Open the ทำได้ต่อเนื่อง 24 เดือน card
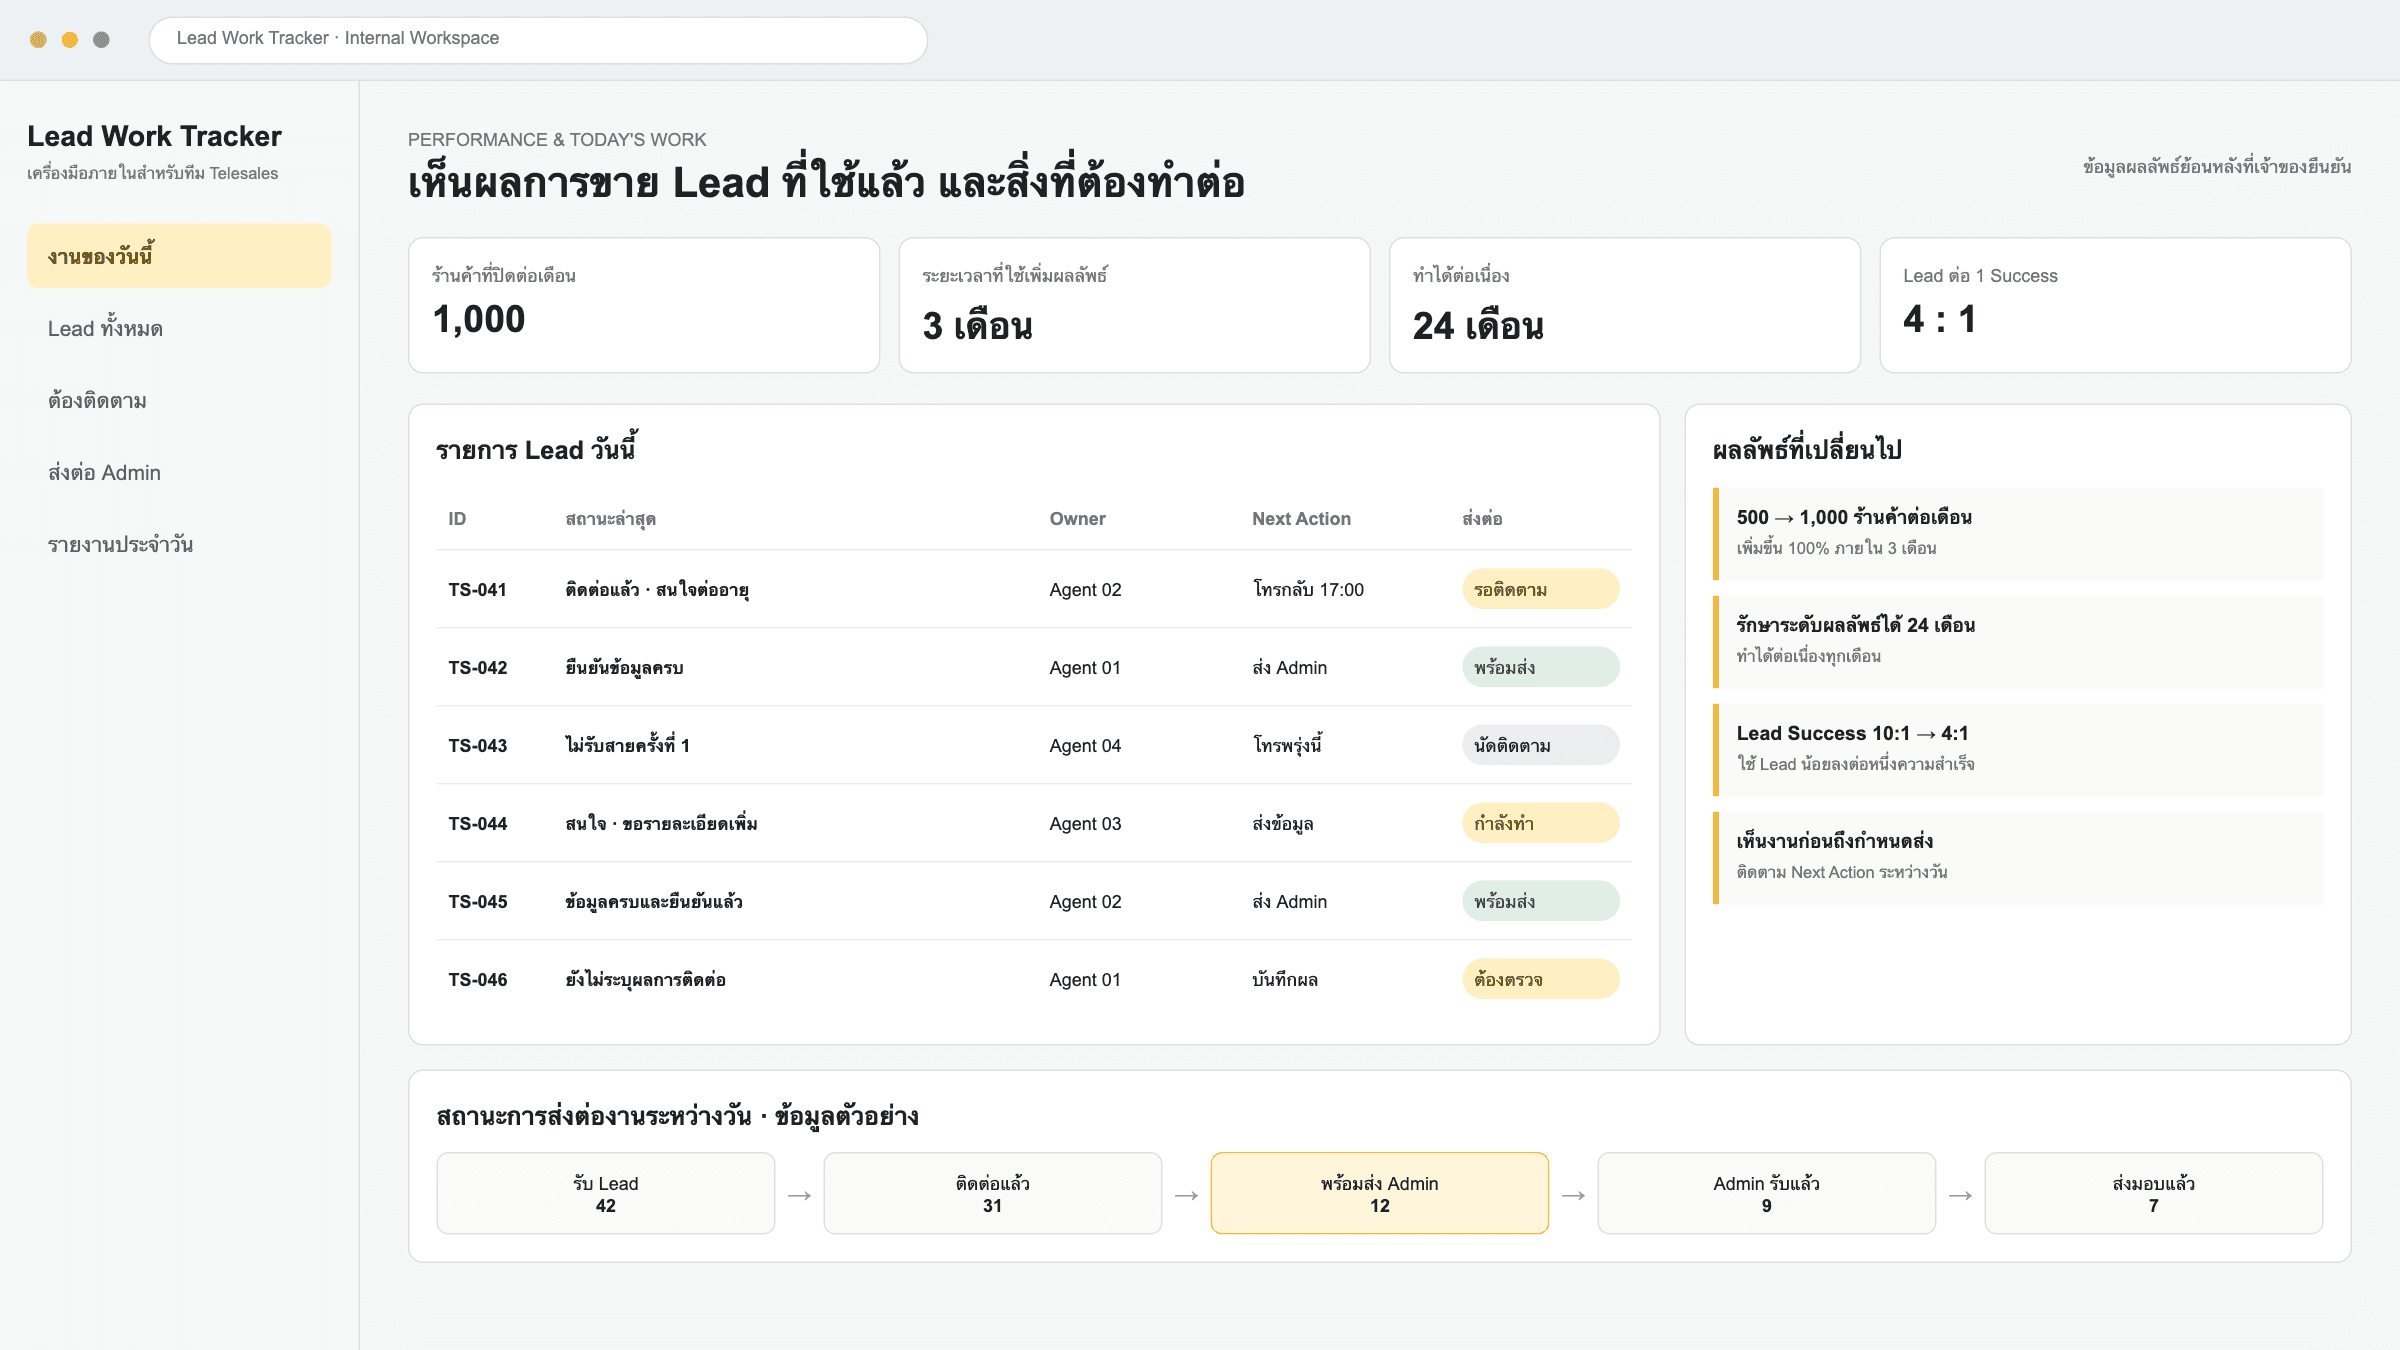Image resolution: width=2400 pixels, height=1350 pixels. coord(1625,305)
